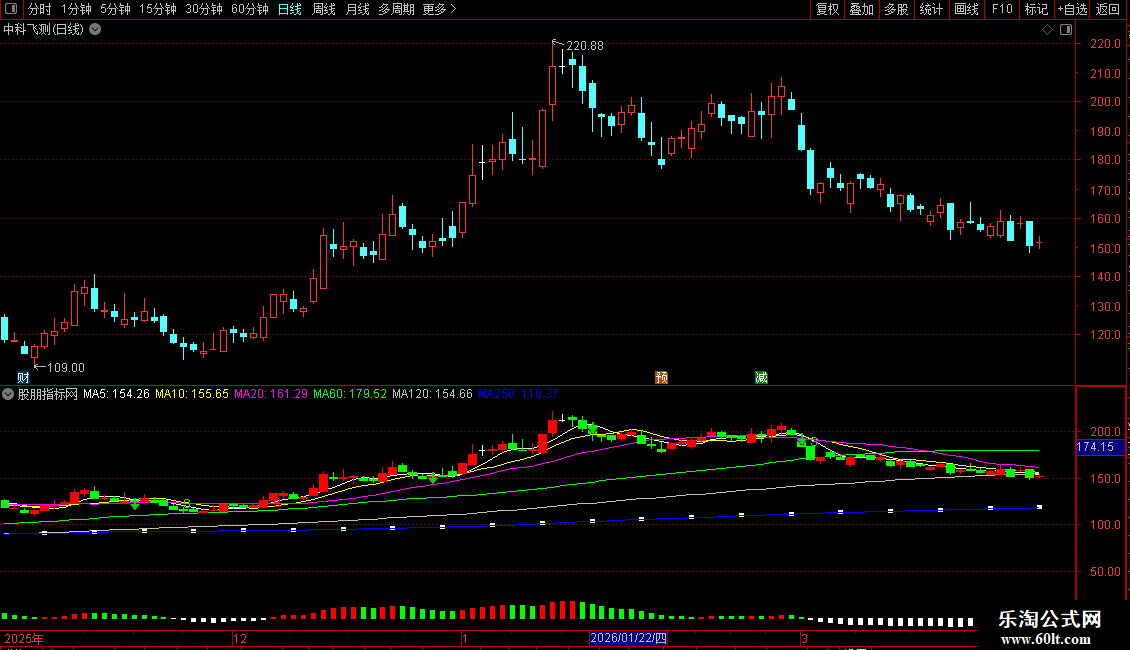Click the MA250: 118.37 label
The height and width of the screenshot is (650, 1130).
[x=518, y=394]
